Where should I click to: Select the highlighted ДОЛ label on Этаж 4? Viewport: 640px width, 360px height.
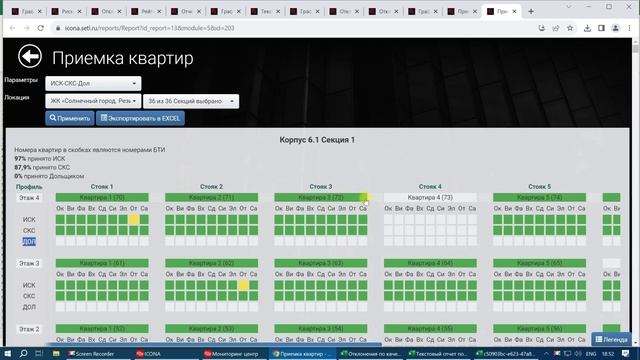pos(29,242)
